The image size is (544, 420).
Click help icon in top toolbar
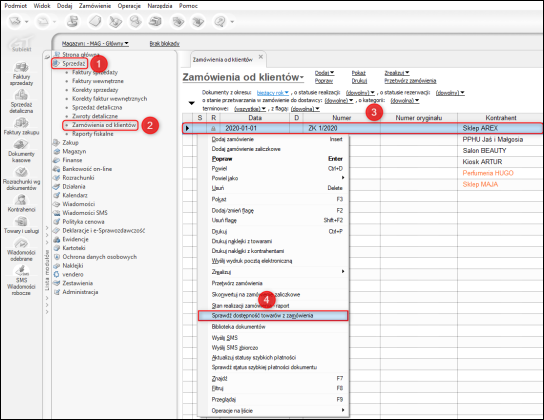[220, 22]
